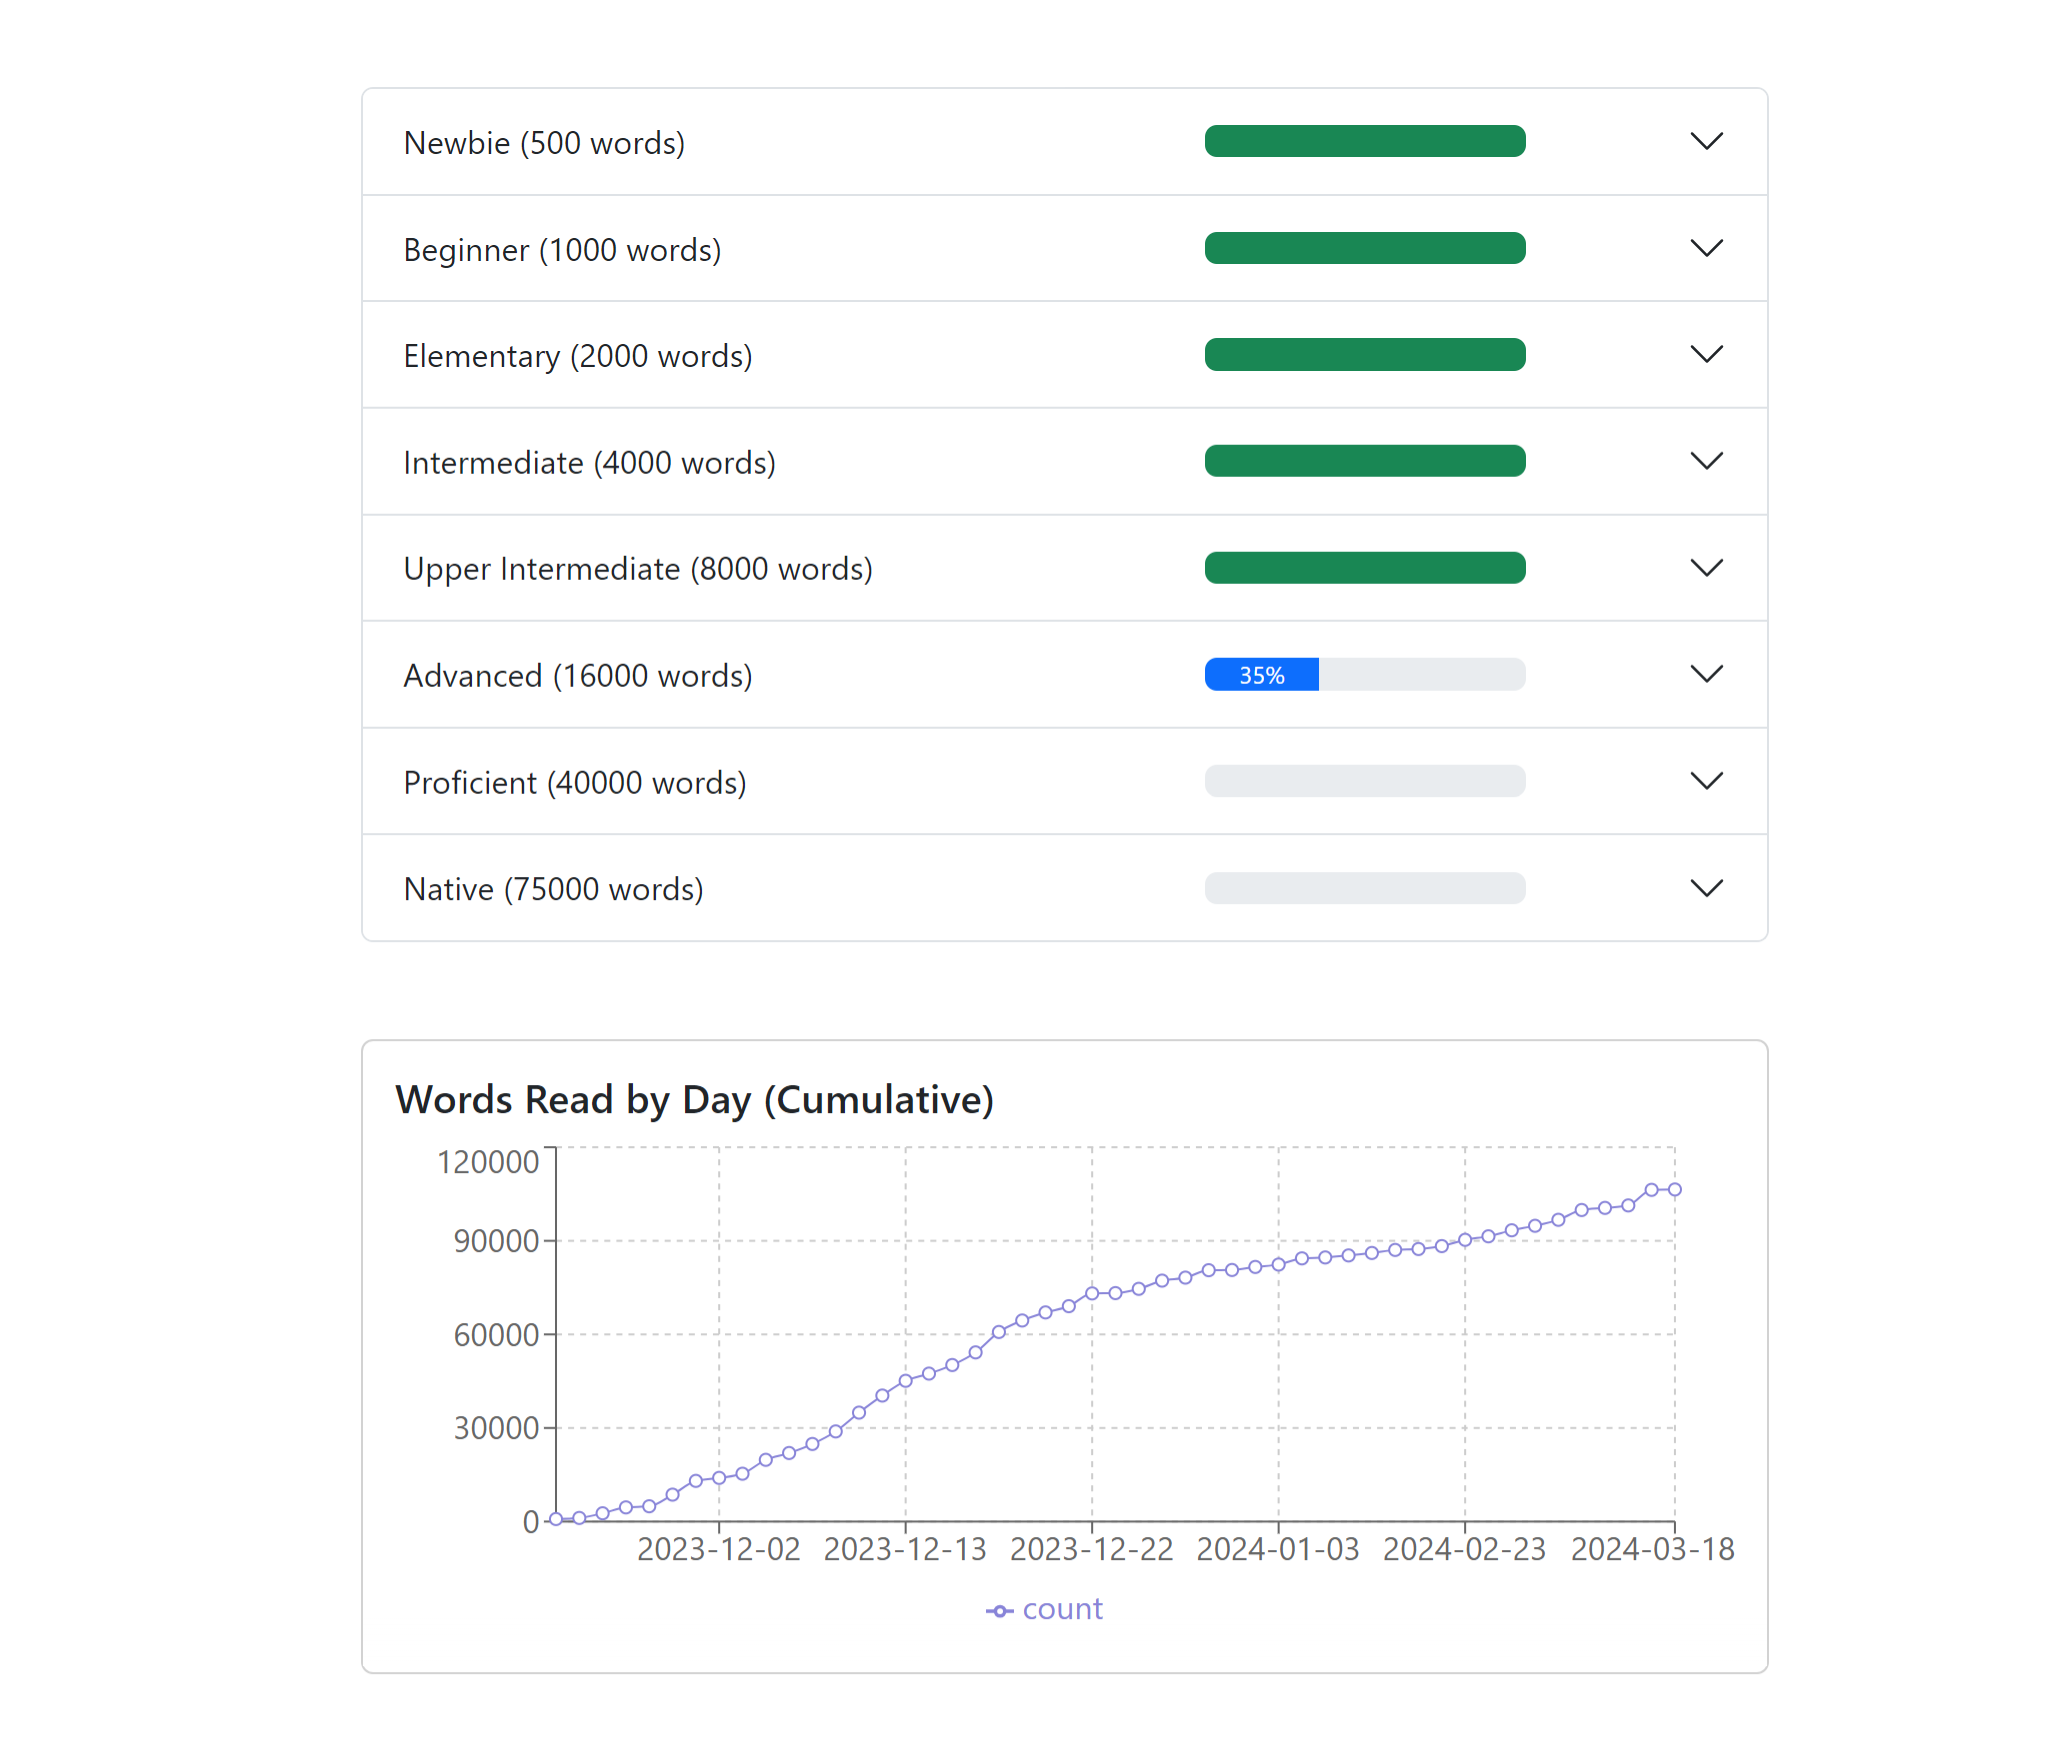Expand the Newbie (500 words) chevron
The image size is (2060, 1748).
1706,141
